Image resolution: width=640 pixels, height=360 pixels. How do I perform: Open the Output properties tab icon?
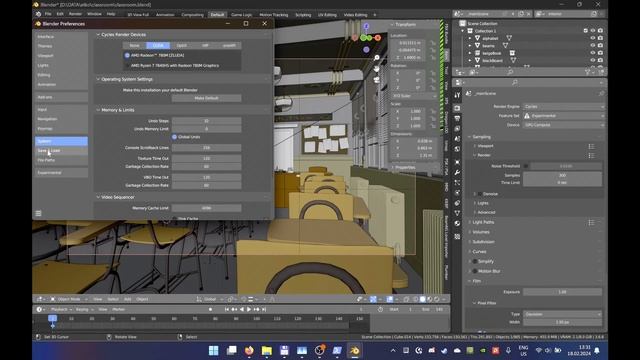pos(457,118)
